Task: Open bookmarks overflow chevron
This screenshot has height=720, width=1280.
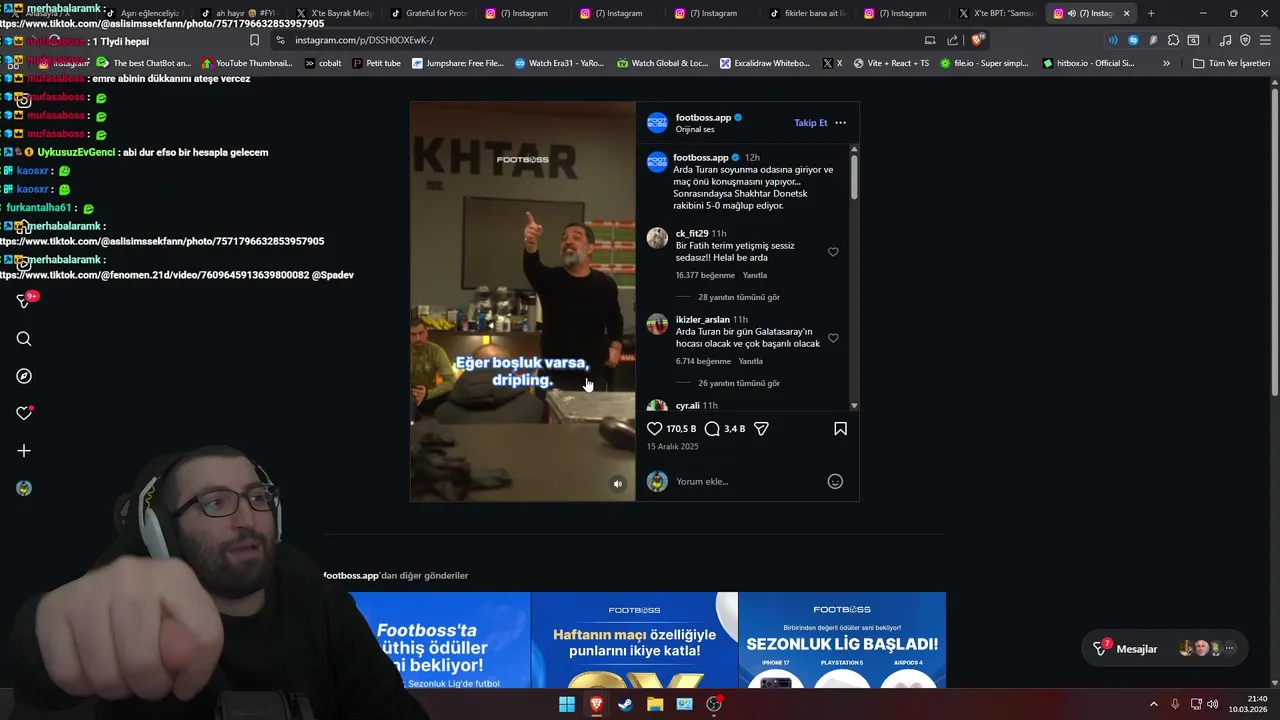Action: (1166, 63)
